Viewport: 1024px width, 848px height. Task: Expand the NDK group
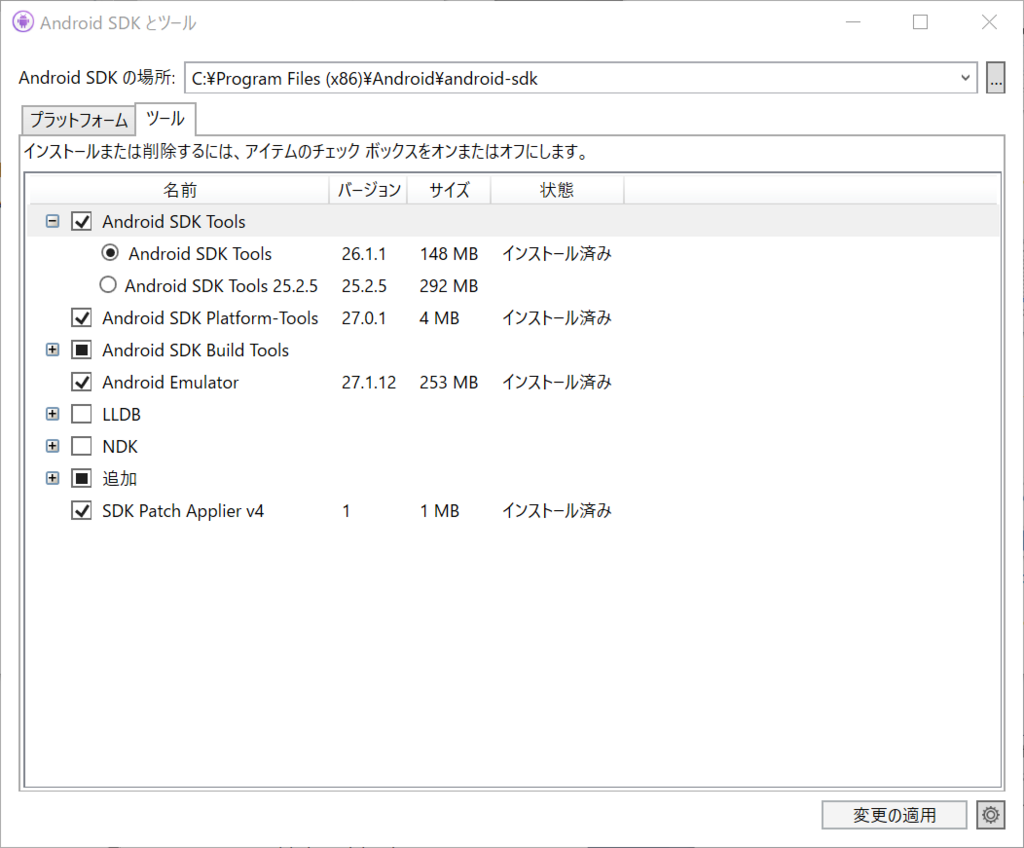click(x=52, y=446)
